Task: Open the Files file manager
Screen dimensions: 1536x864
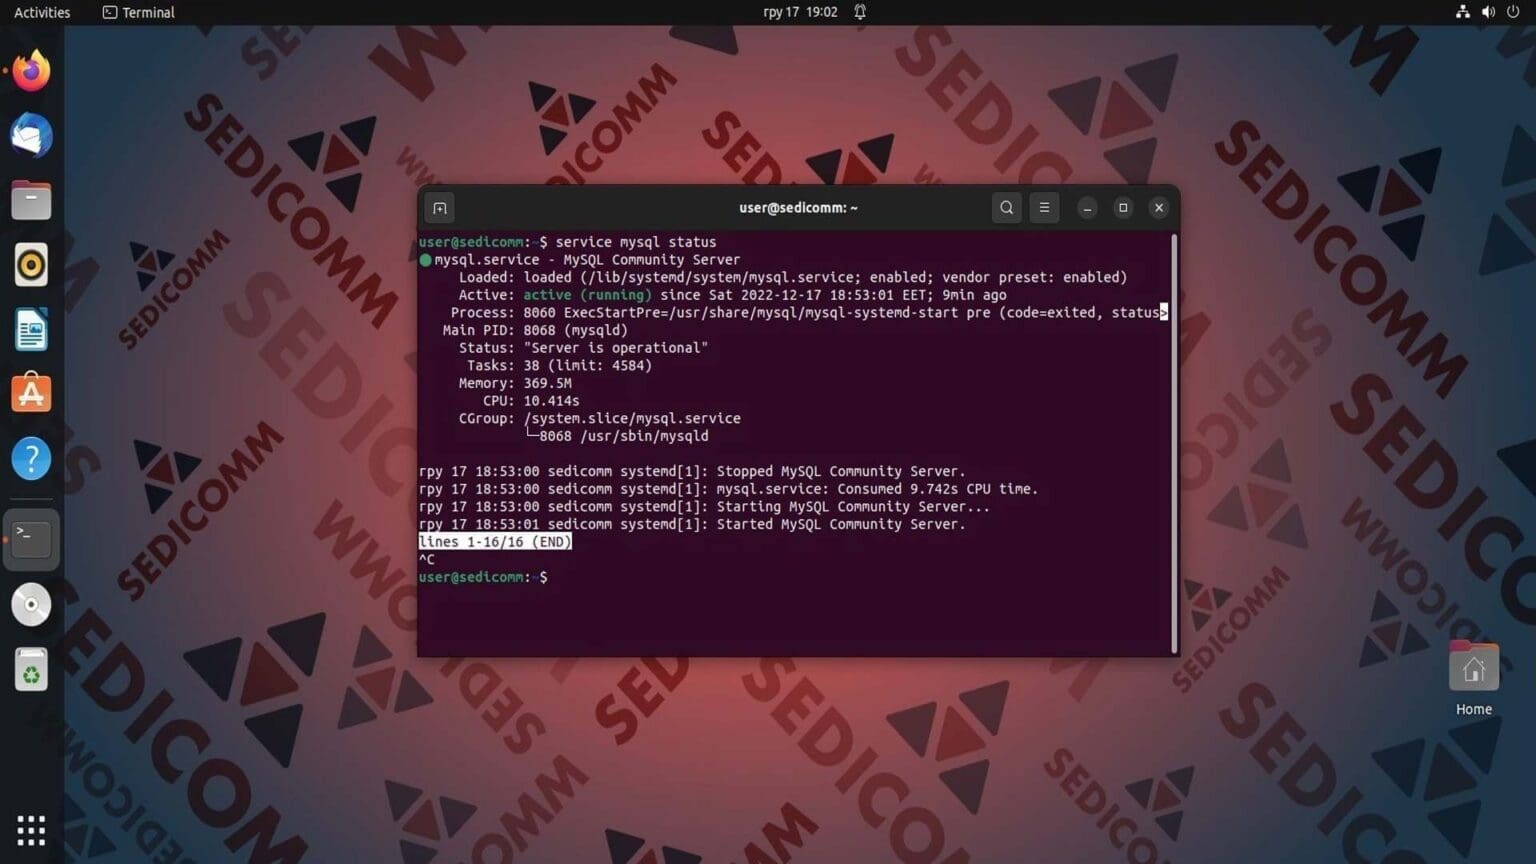Action: [x=30, y=200]
